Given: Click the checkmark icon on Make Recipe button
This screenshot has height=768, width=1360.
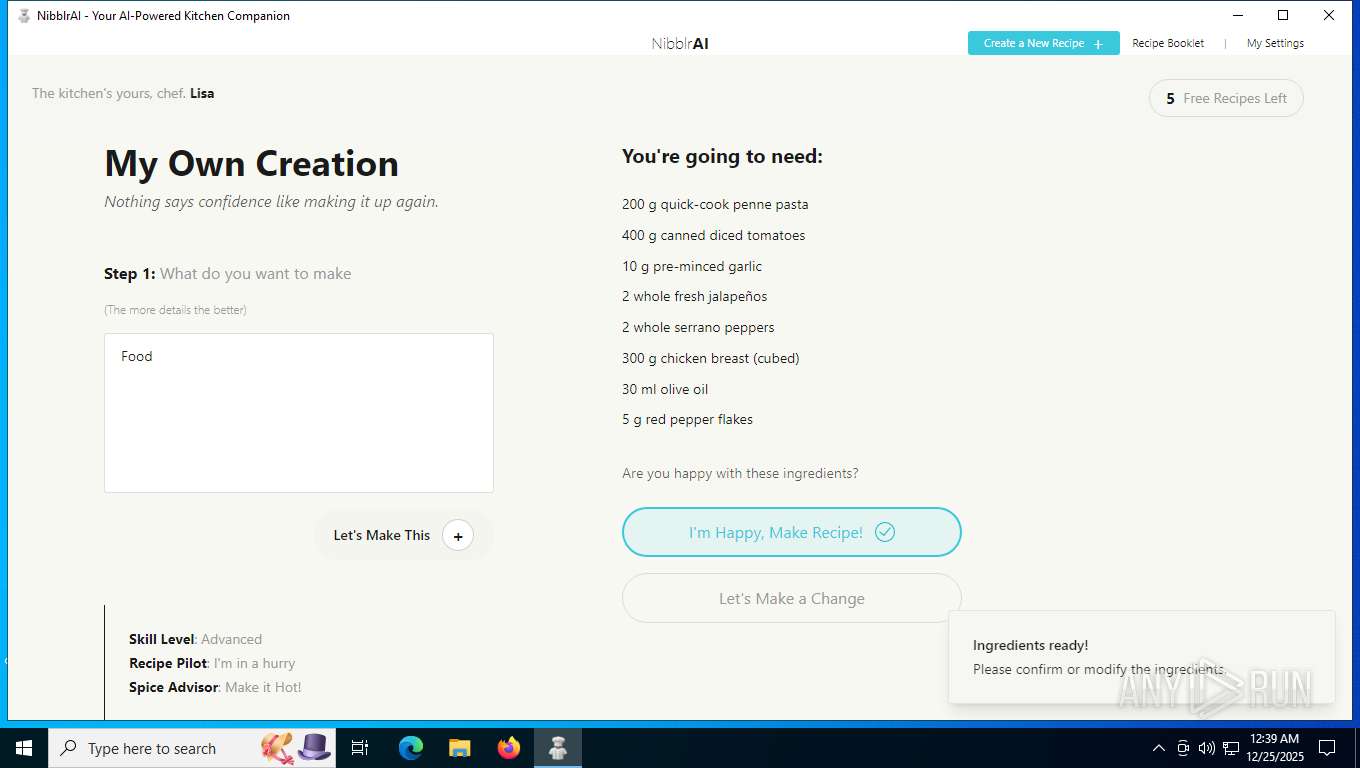Looking at the screenshot, I should 885,532.
